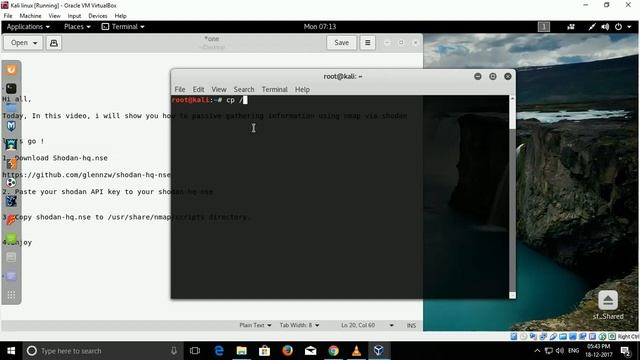Open gedit hamburger menu
Viewport: 640px width, 360px height.
[x=367, y=42]
